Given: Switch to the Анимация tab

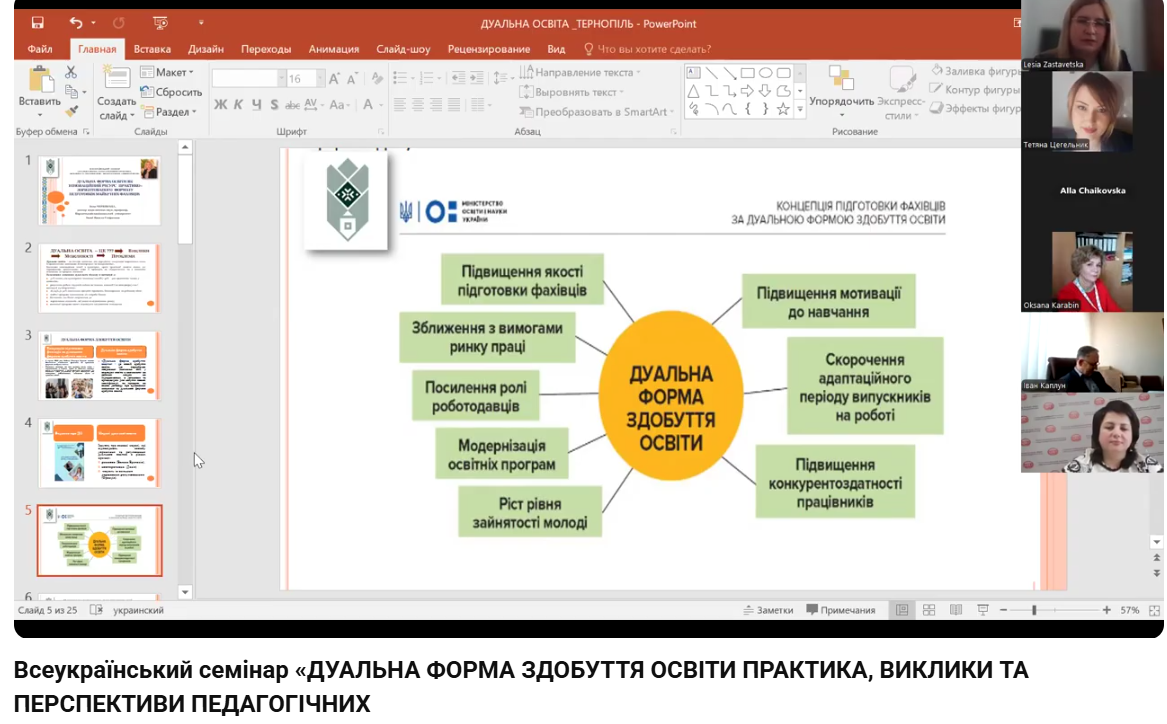Looking at the screenshot, I should point(333,49).
